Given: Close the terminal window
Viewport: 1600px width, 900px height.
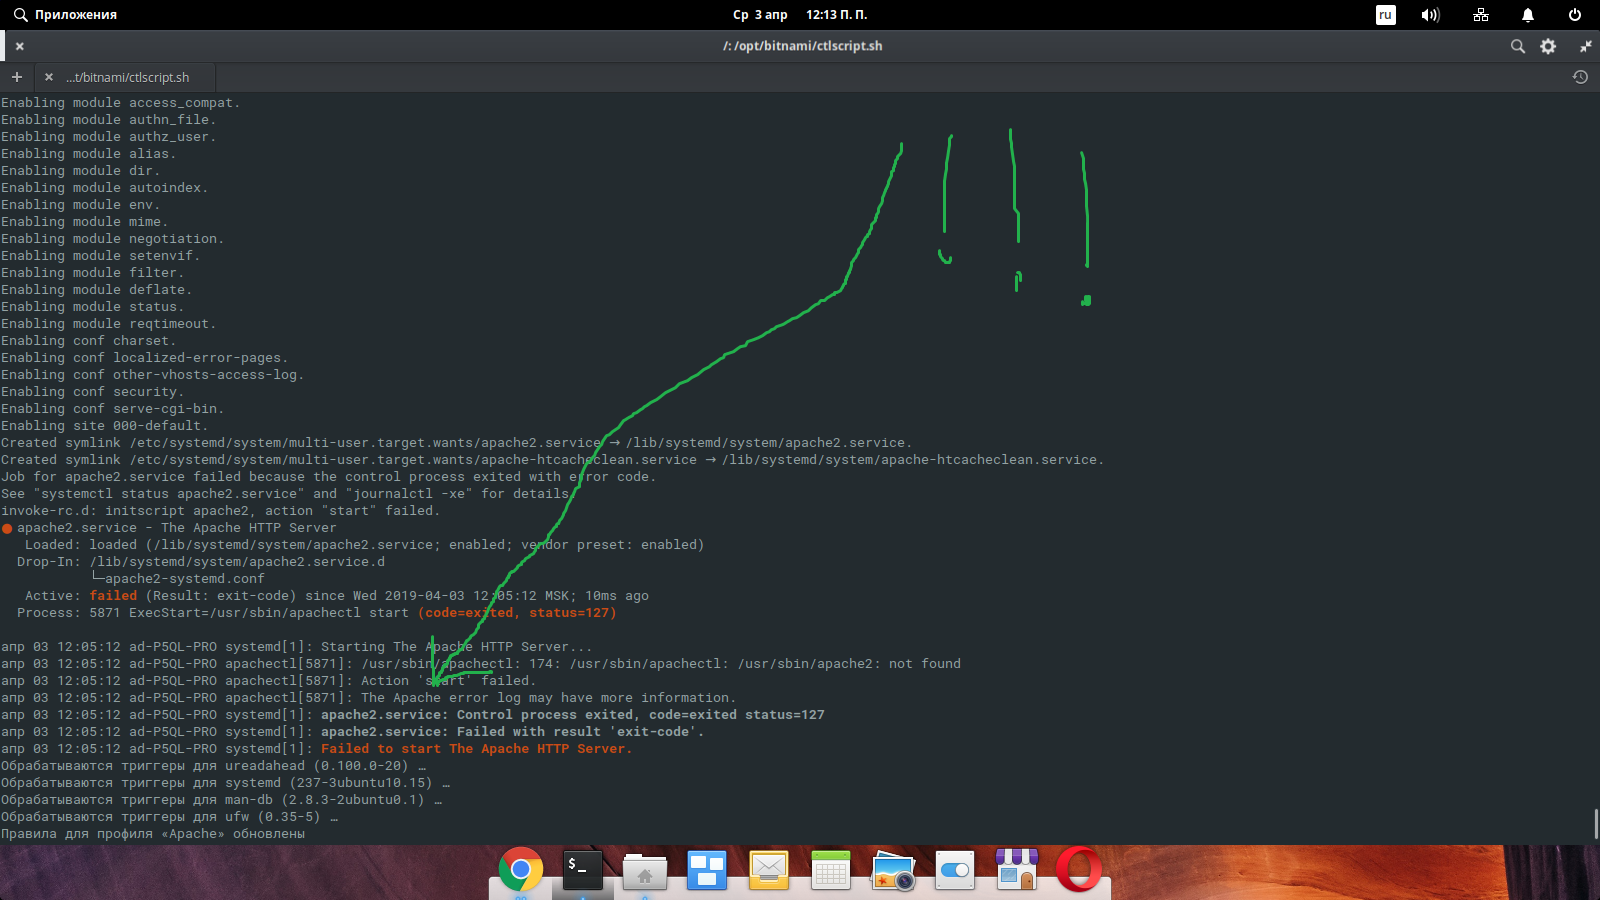Looking at the screenshot, I should [19, 46].
